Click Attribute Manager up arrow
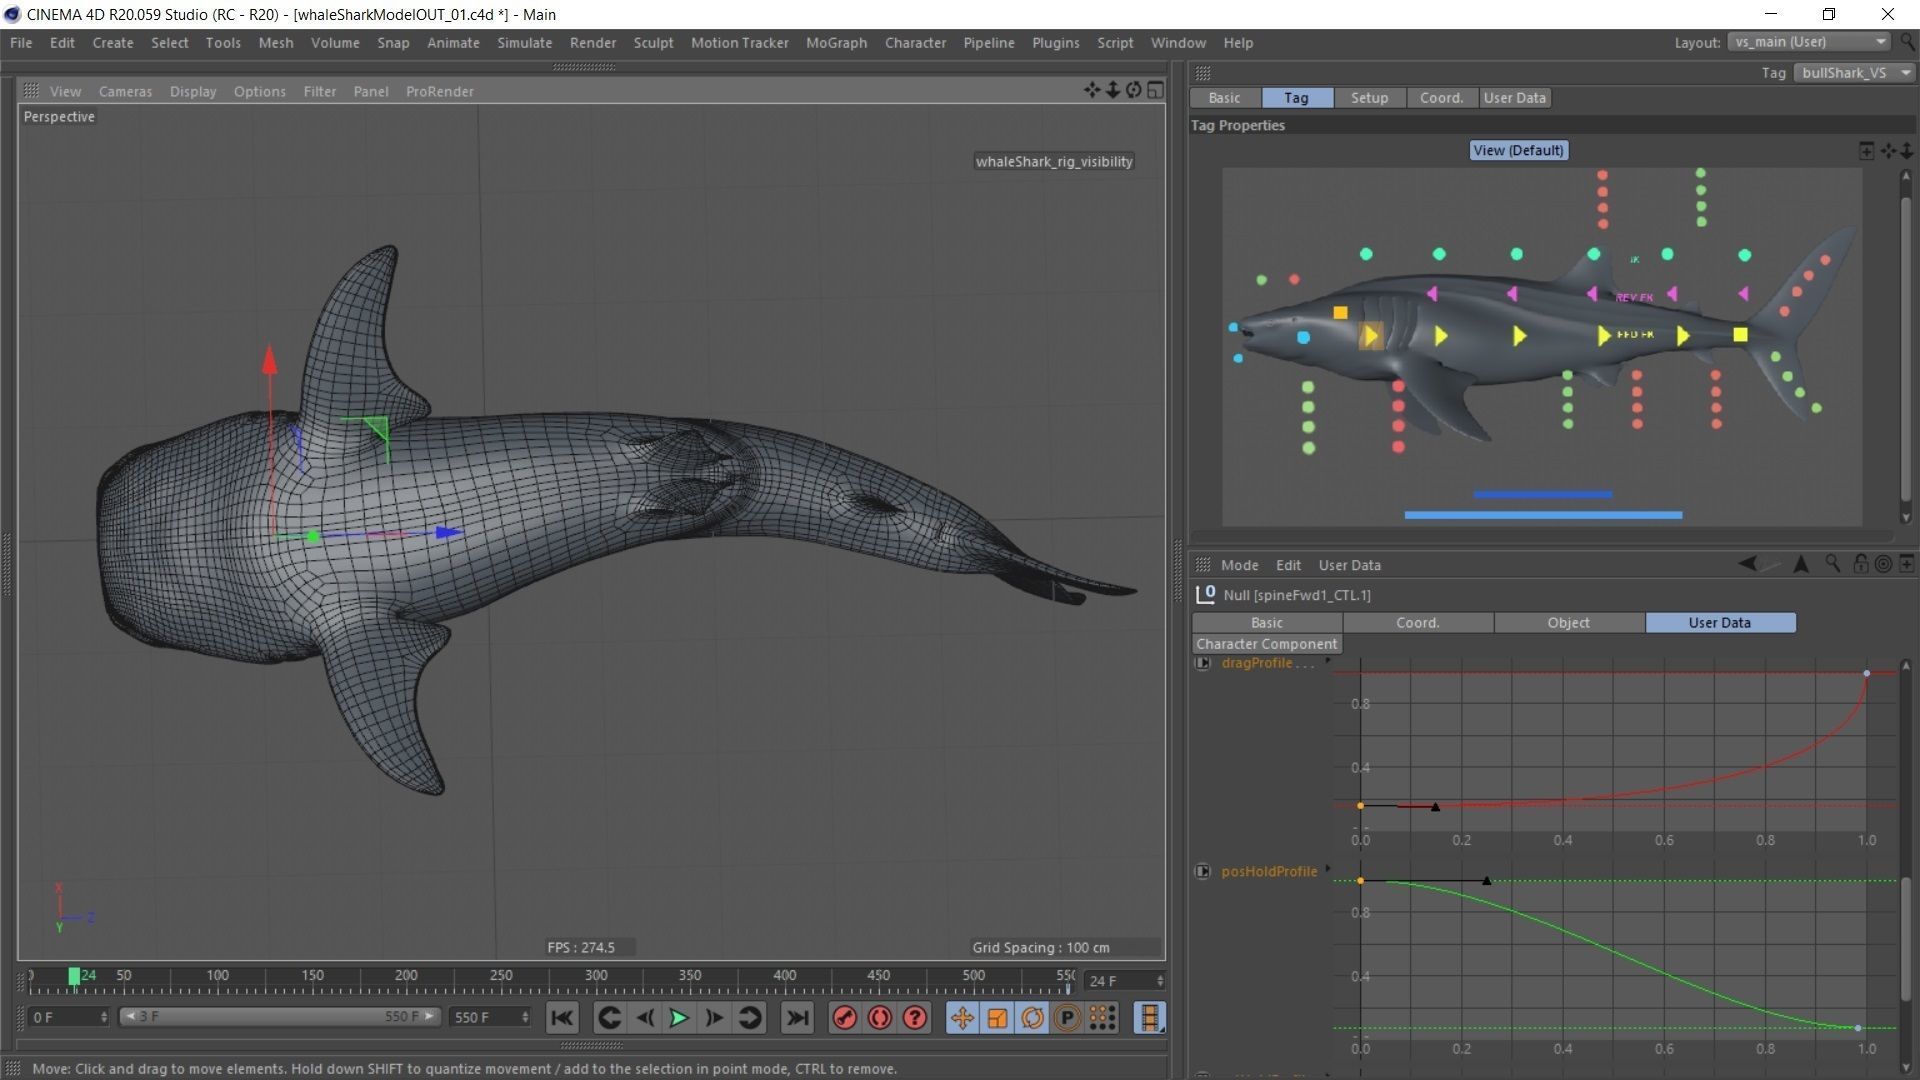The height and width of the screenshot is (1080, 1920). click(x=1801, y=564)
